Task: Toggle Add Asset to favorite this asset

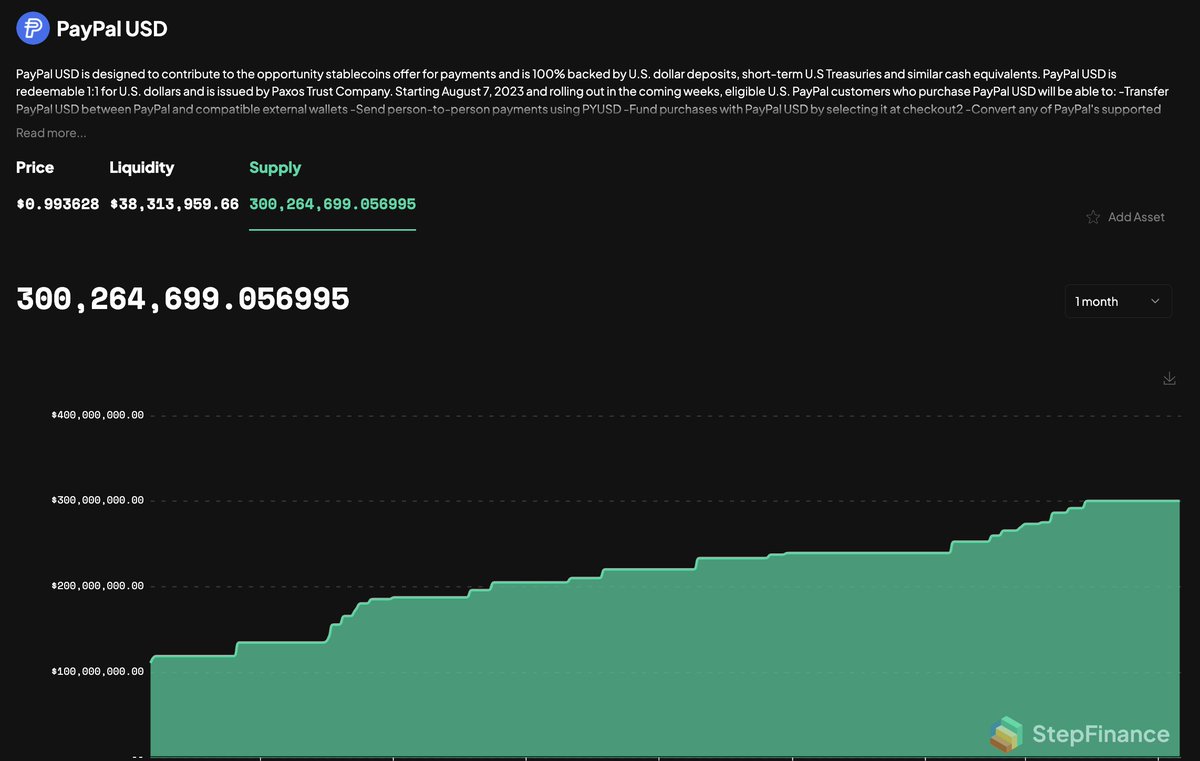Action: (x=1124, y=217)
